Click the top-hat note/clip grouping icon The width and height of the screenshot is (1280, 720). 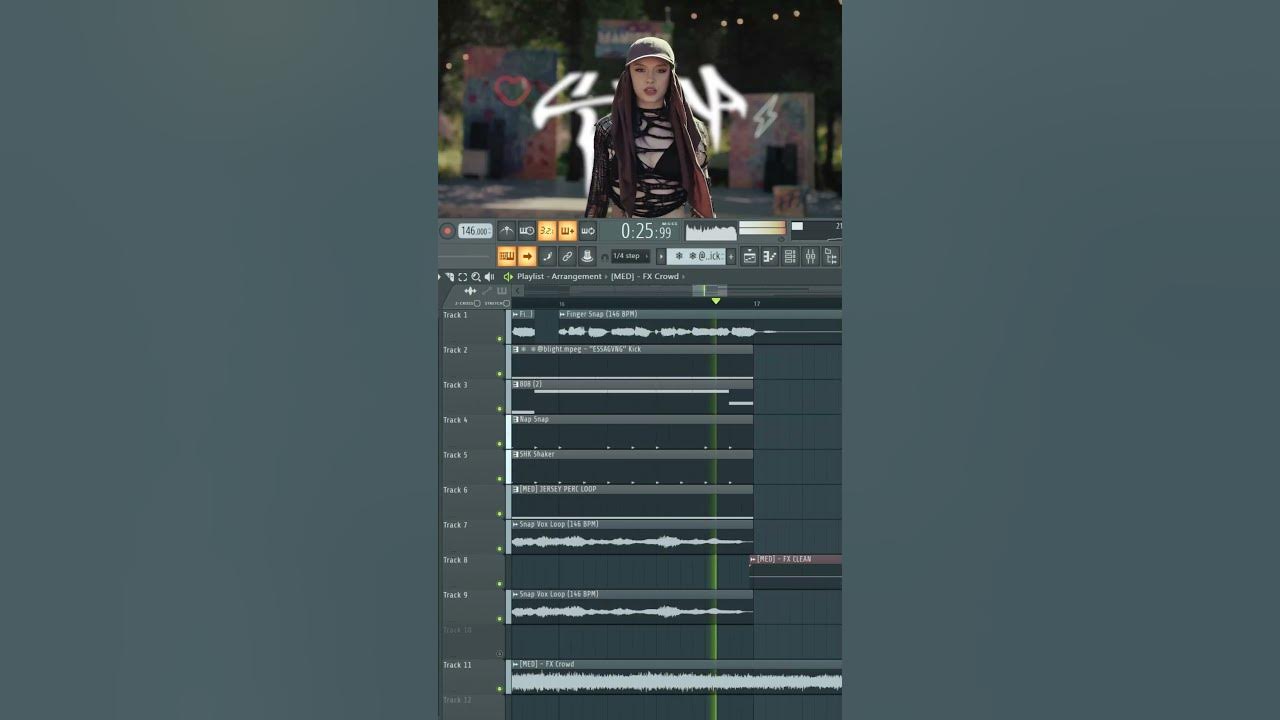click(587, 257)
